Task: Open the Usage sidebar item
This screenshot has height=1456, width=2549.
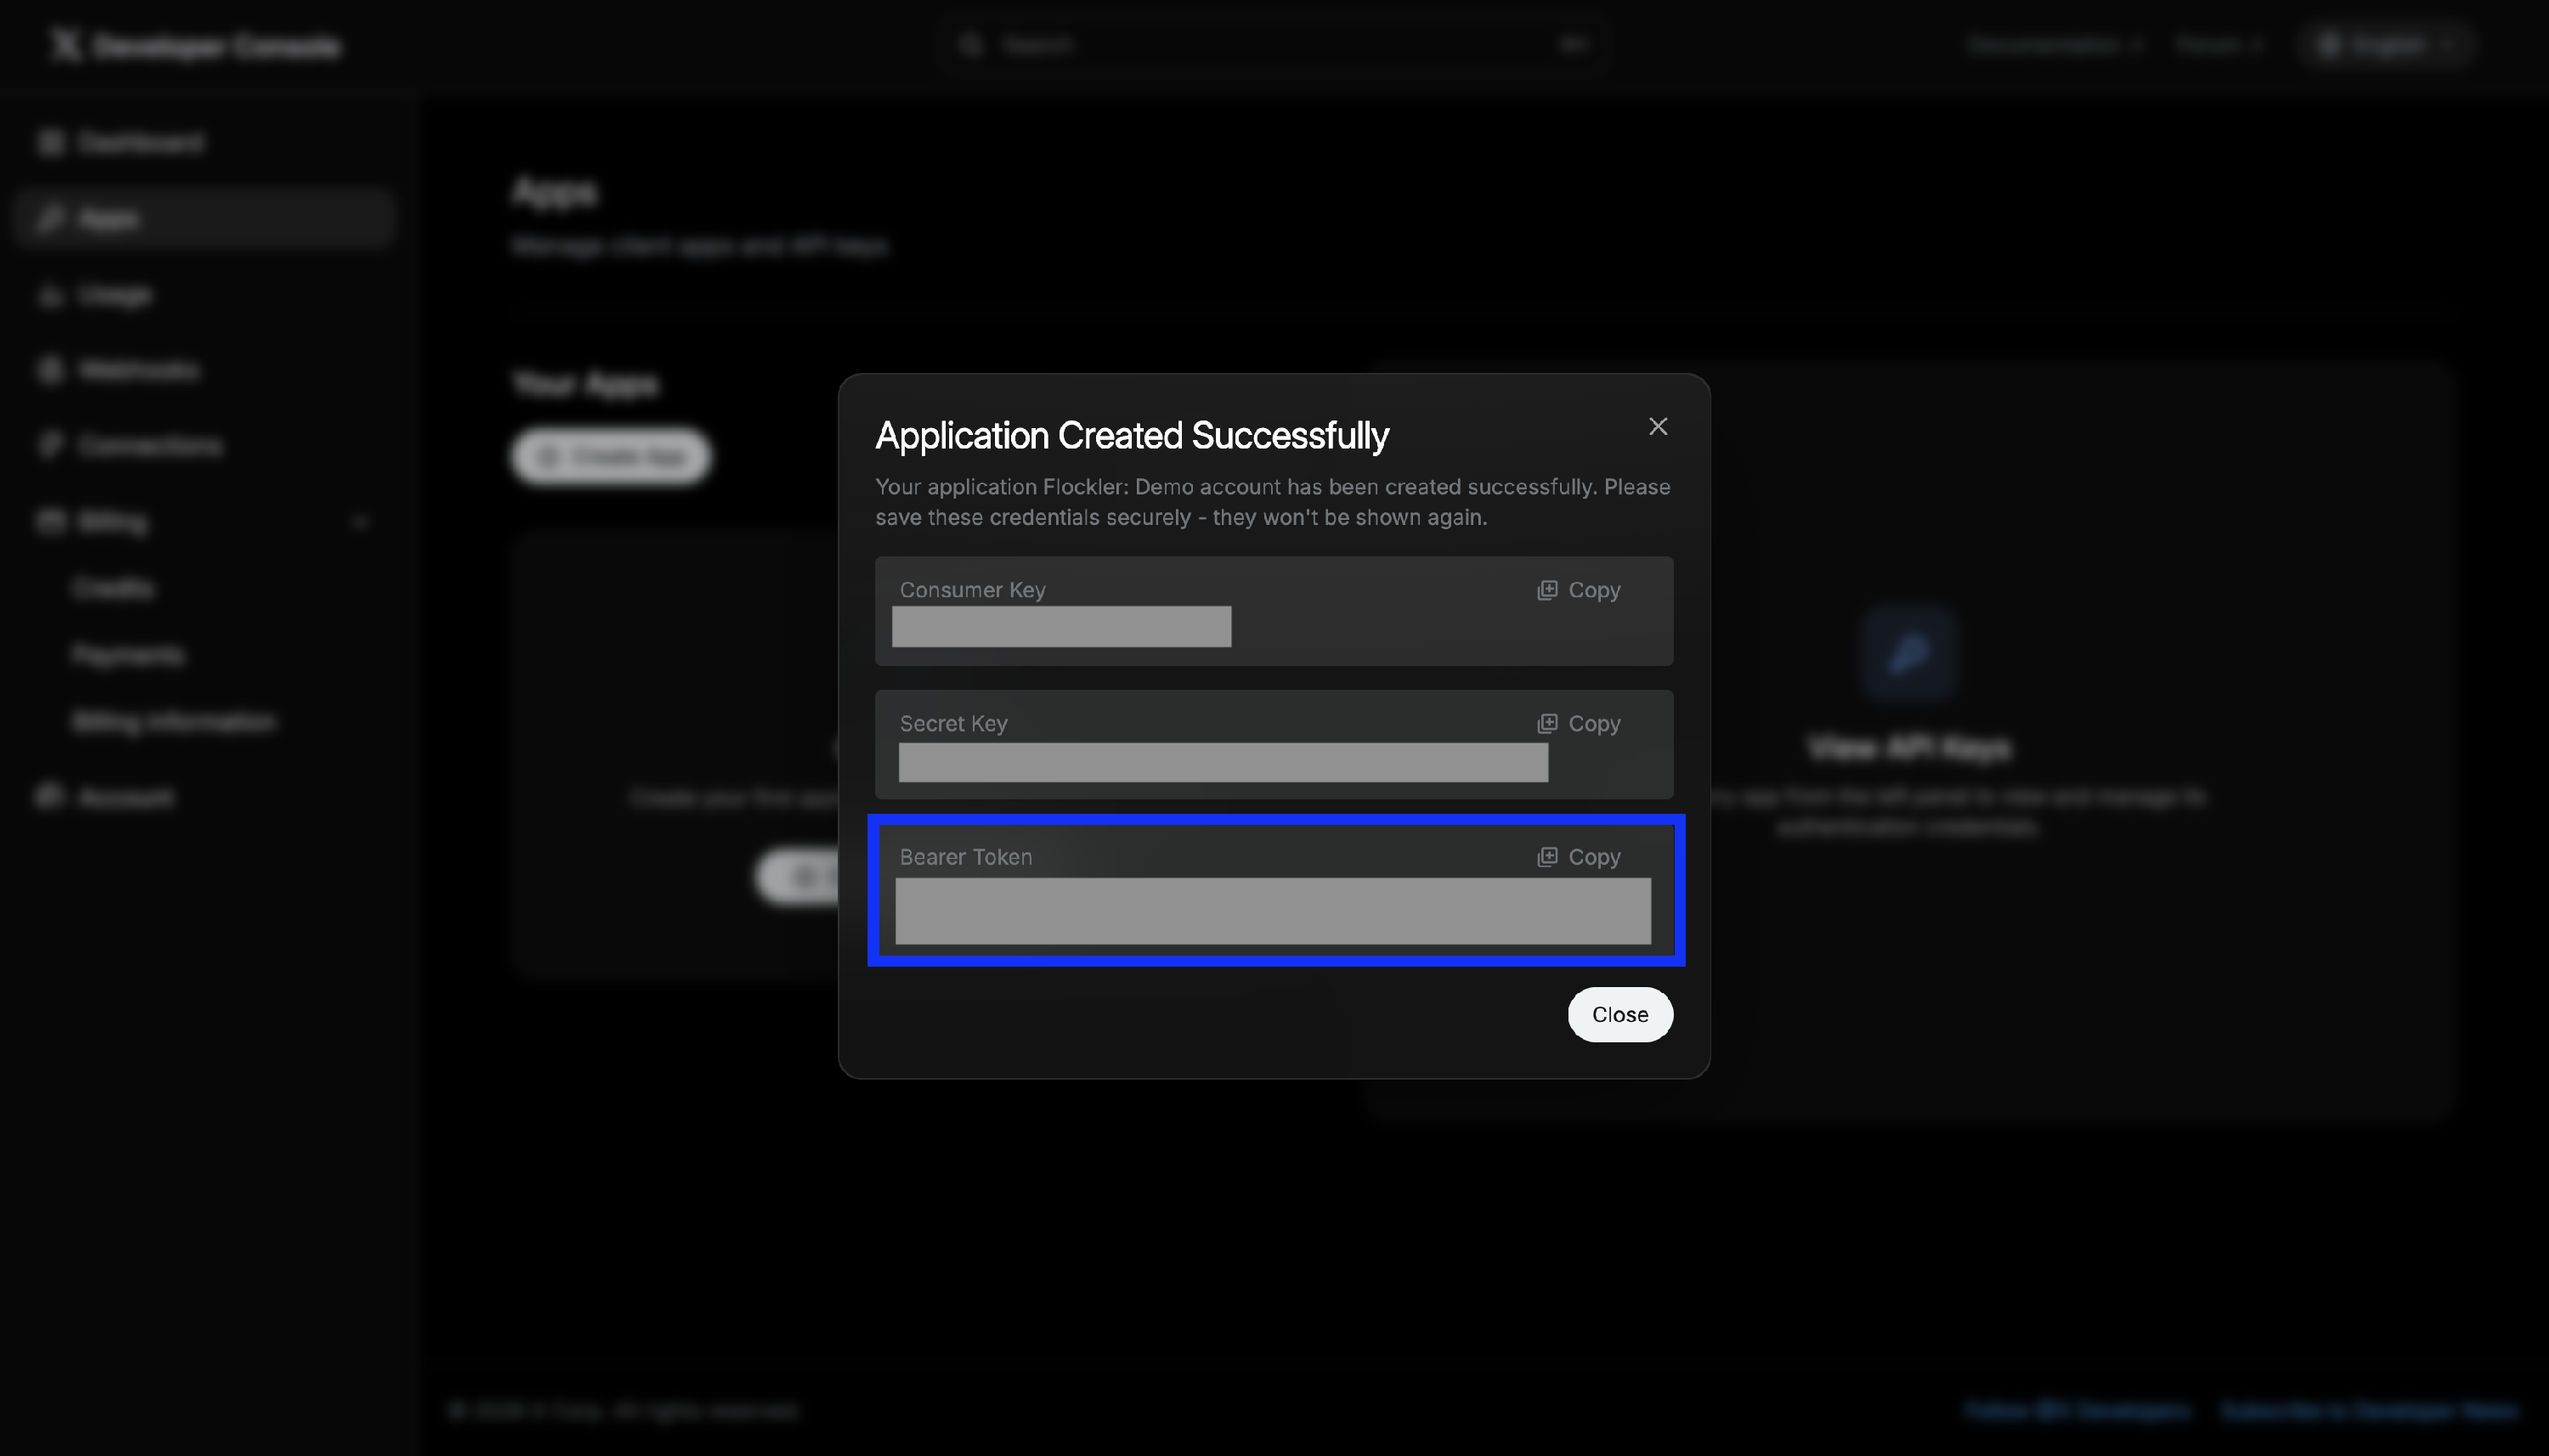Action: pyautogui.click(x=114, y=295)
